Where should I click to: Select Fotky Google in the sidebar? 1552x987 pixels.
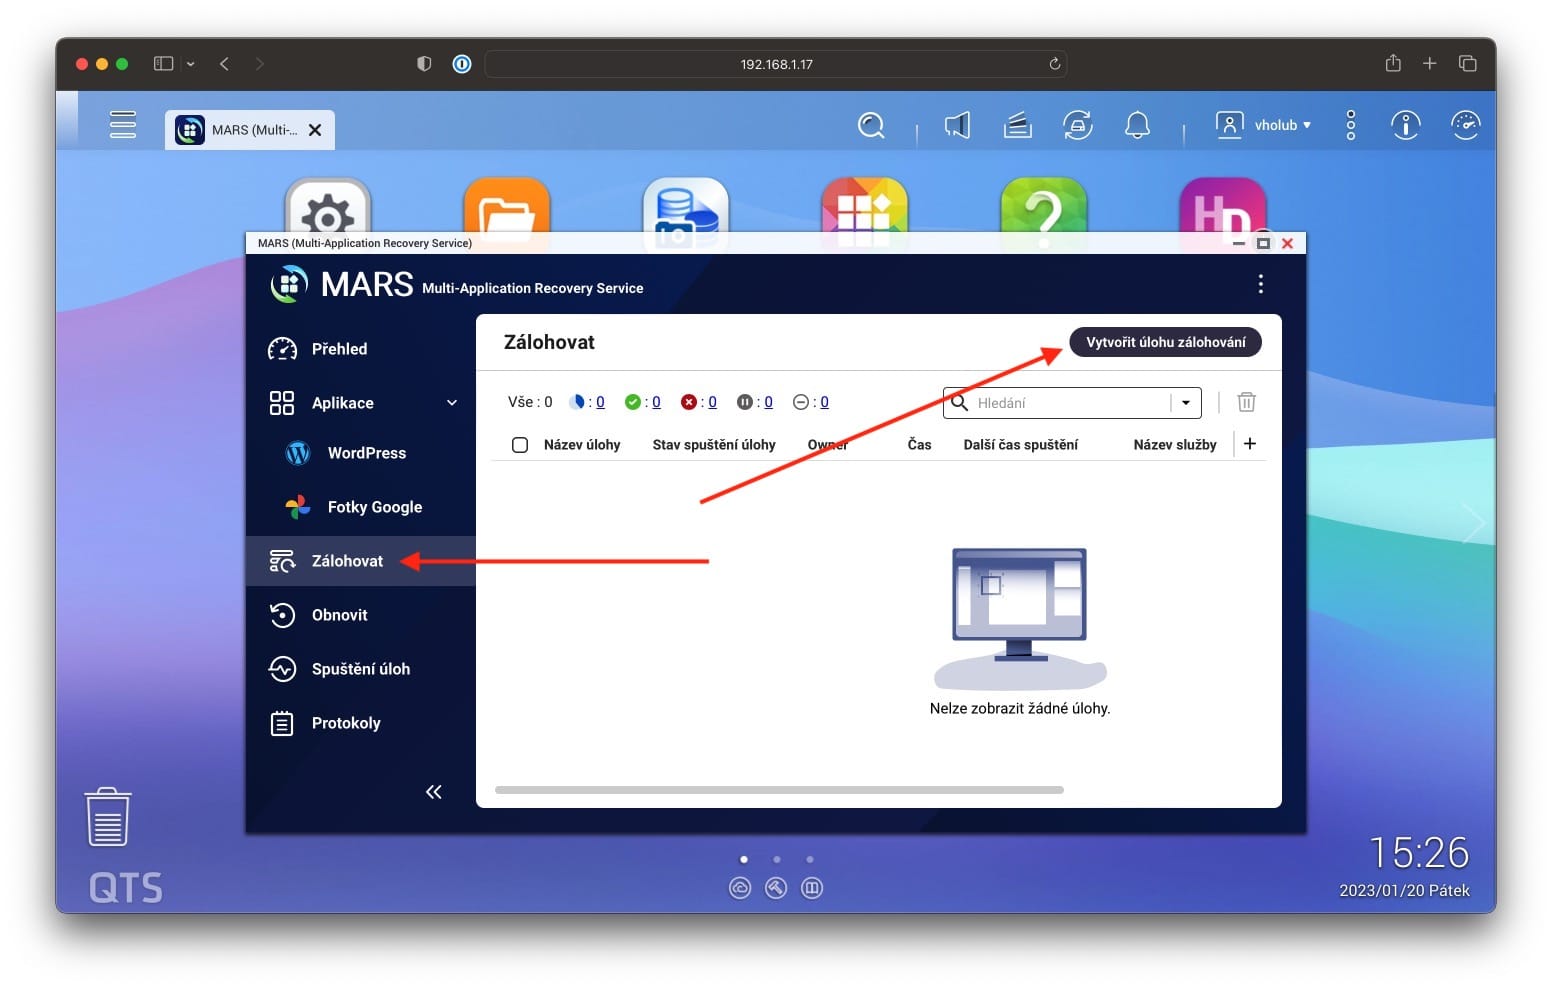(361, 507)
